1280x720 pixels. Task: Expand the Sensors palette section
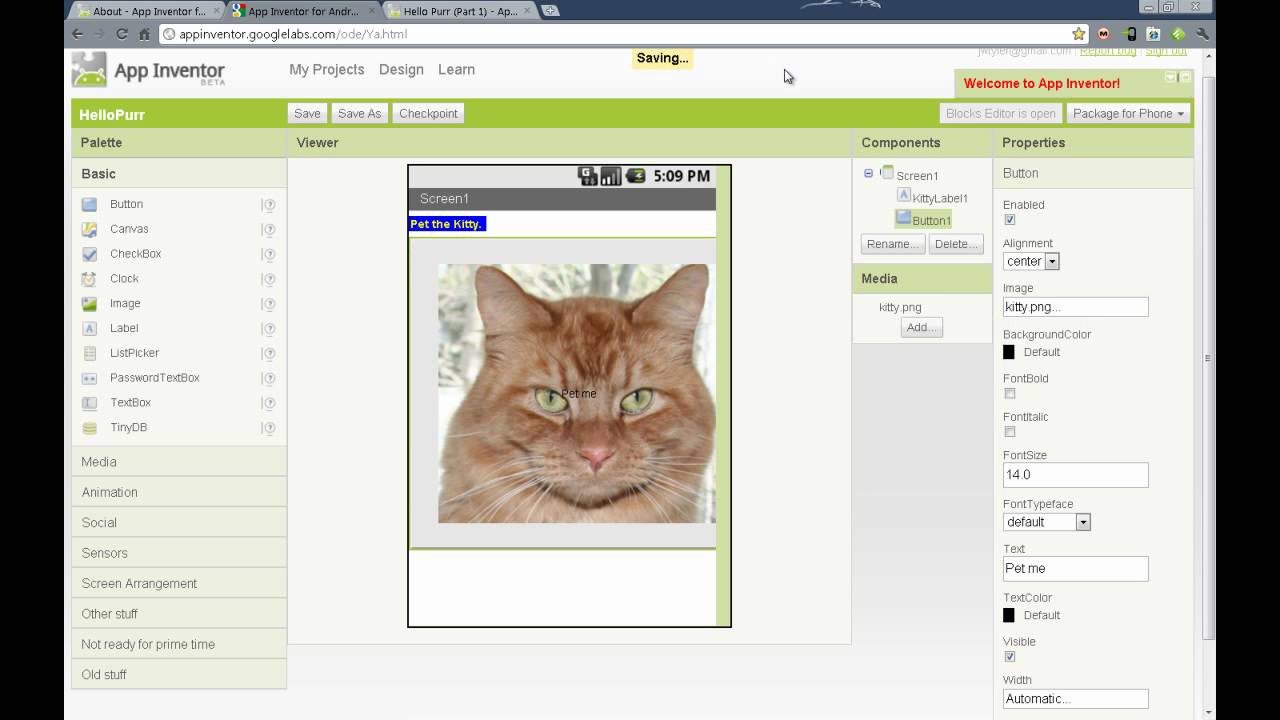point(179,553)
